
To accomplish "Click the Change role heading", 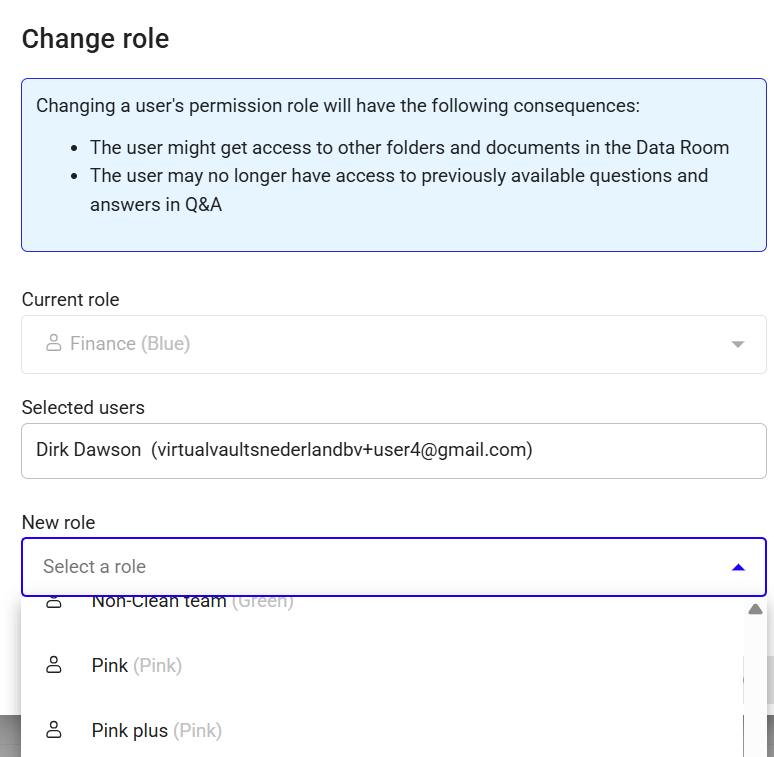I will click(95, 38).
